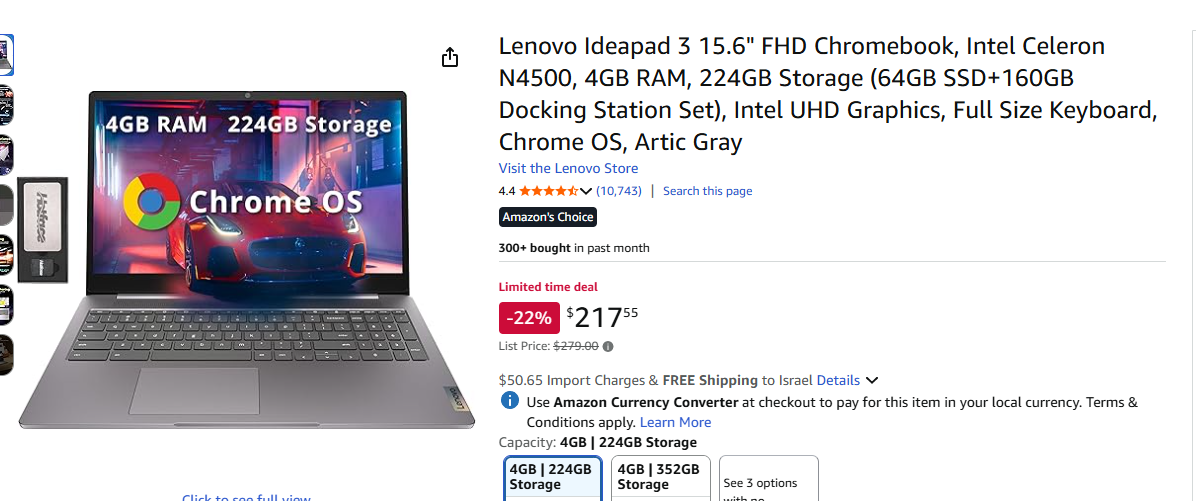Select the last product thumbnail in strip

point(5,355)
